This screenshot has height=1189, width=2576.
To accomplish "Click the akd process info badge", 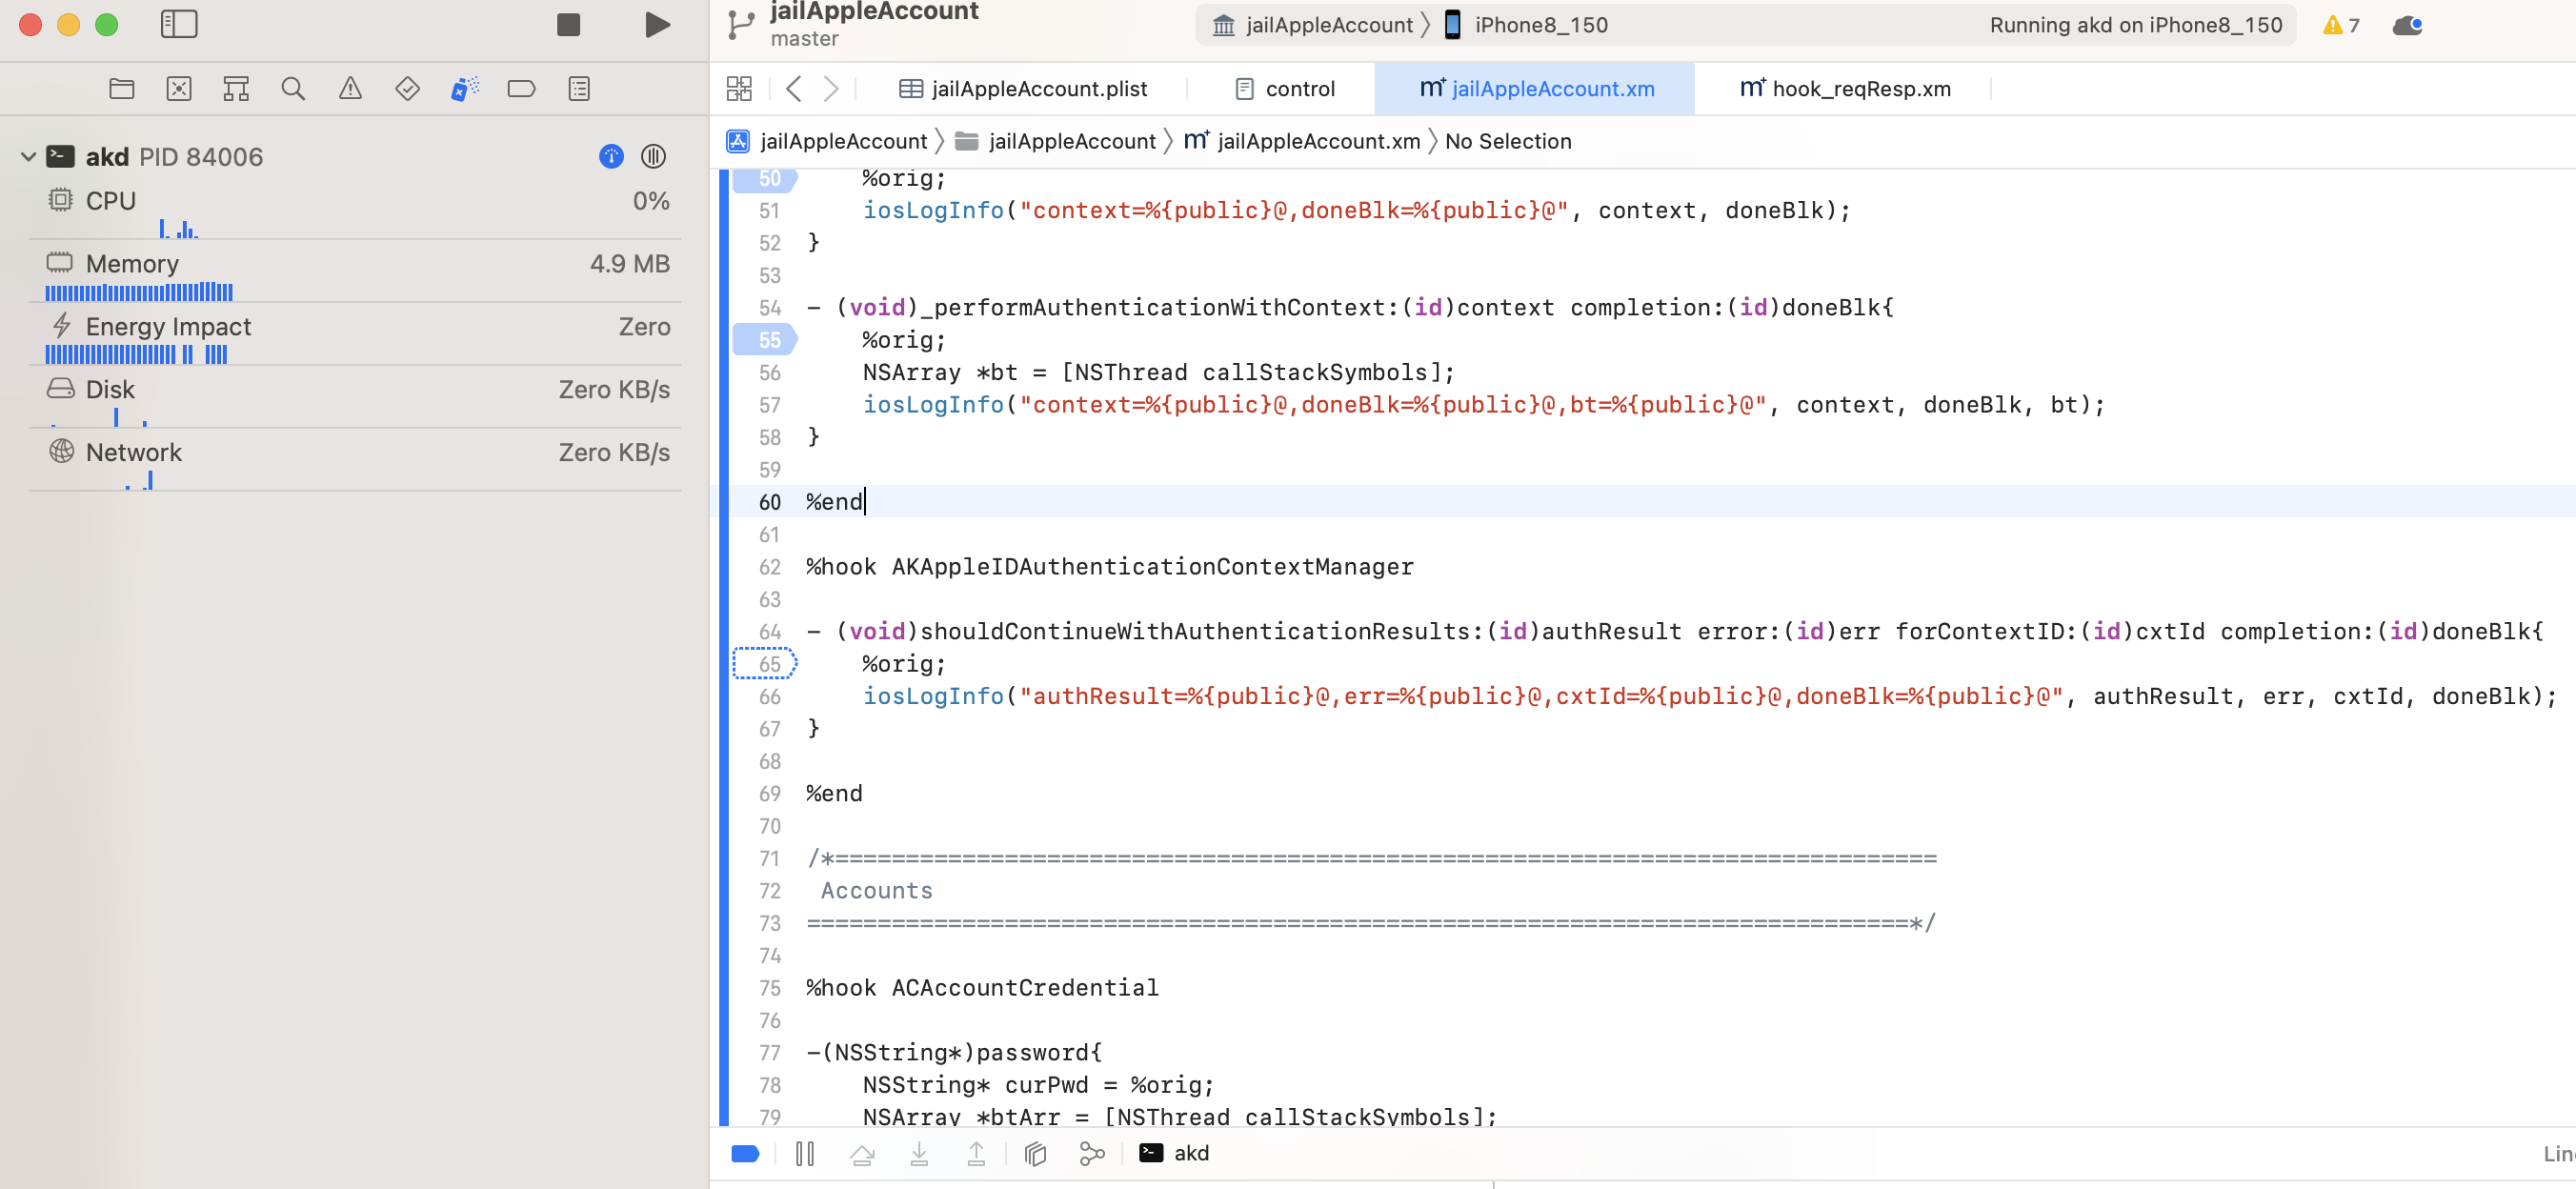I will pyautogui.click(x=611, y=156).
